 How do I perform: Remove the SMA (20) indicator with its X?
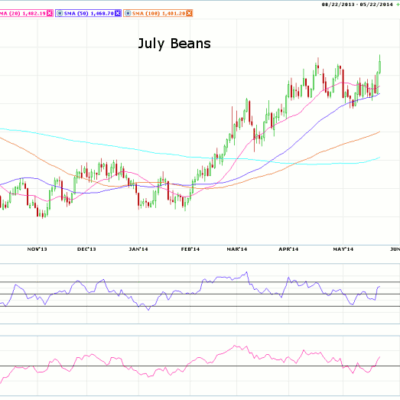point(50,13)
